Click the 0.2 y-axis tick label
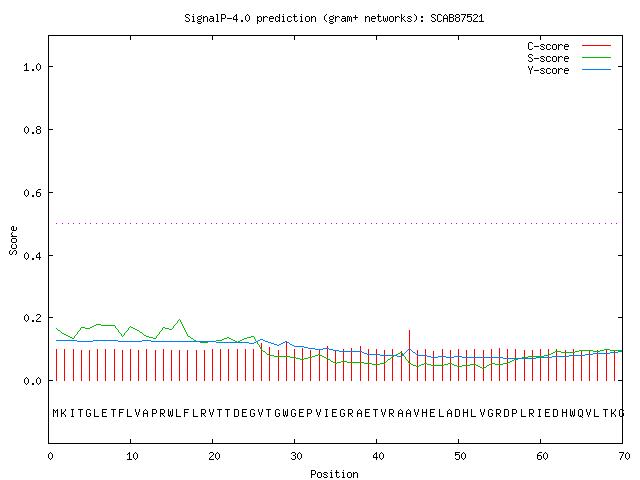Viewport: 640px width, 480px height. pyautogui.click(x=32, y=318)
